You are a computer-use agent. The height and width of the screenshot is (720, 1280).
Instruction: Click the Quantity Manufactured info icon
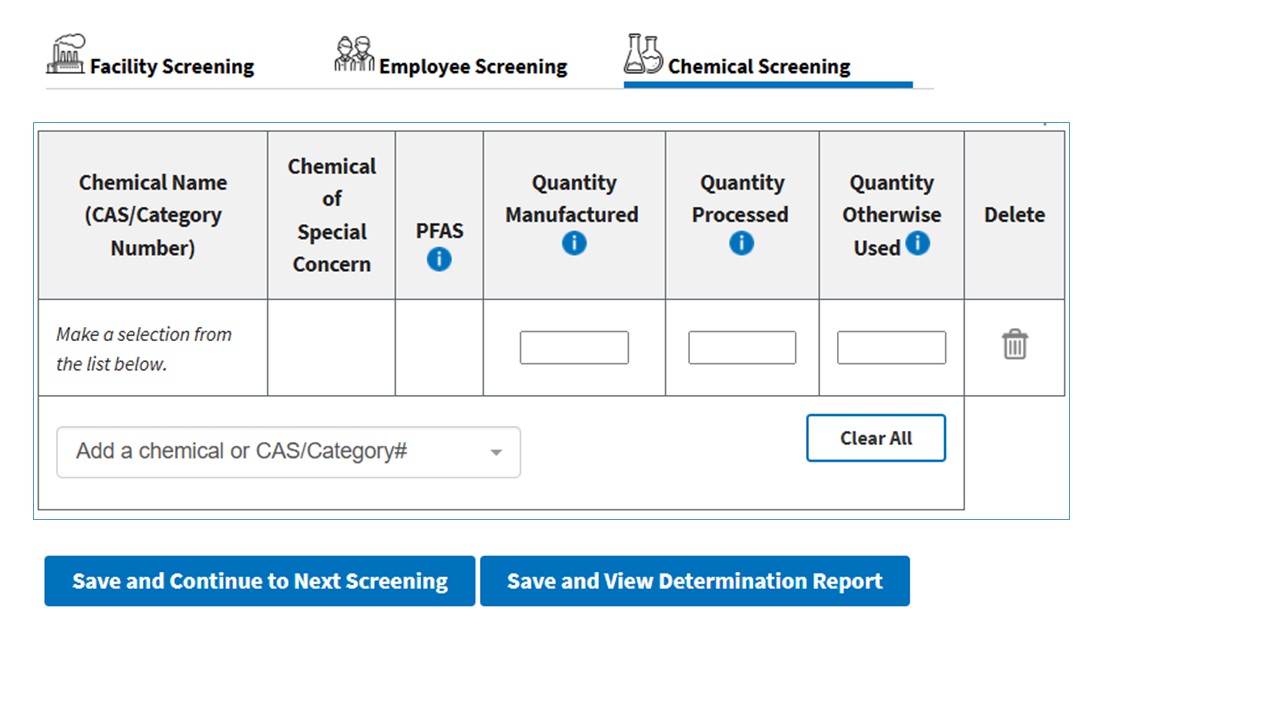(573, 242)
